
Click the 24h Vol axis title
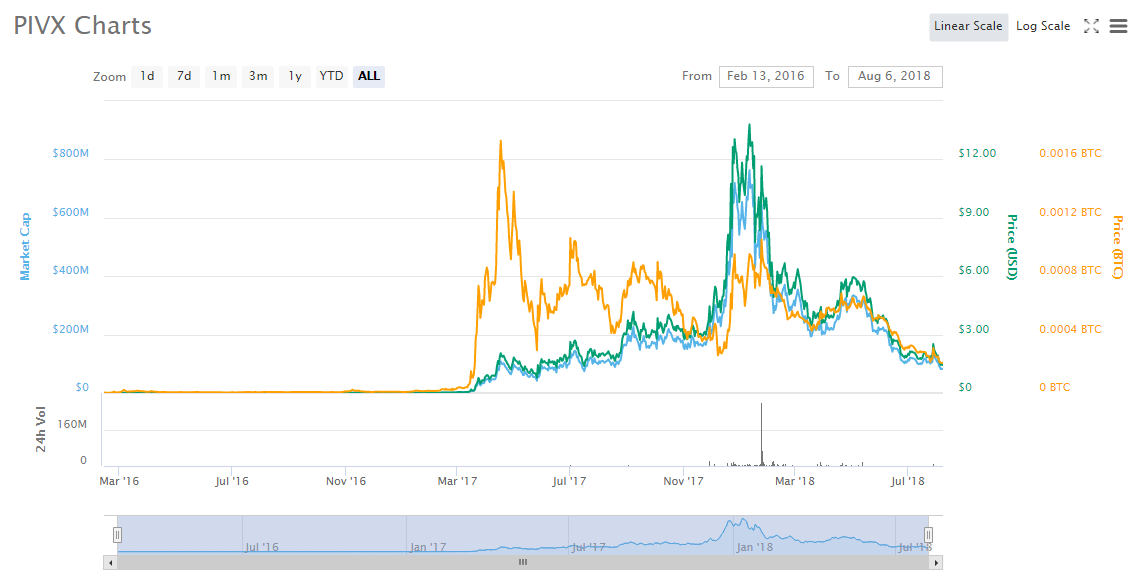coord(41,429)
